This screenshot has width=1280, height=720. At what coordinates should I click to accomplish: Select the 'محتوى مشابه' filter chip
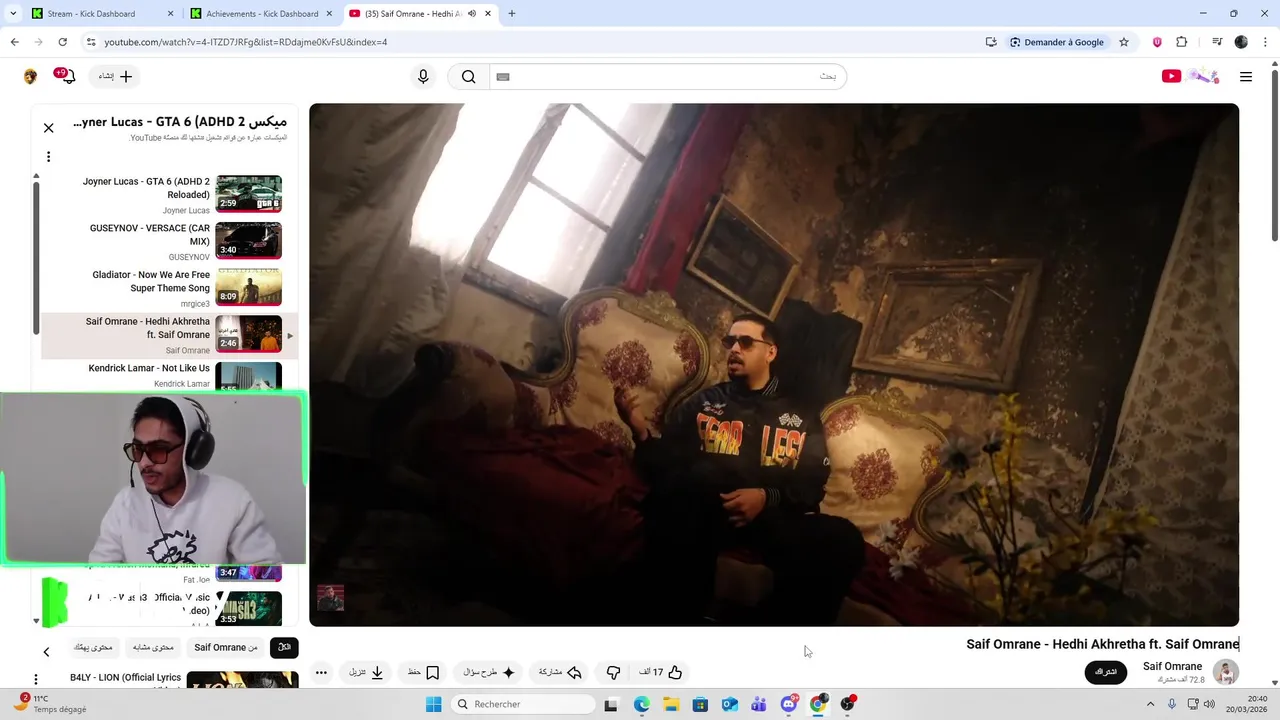(153, 647)
